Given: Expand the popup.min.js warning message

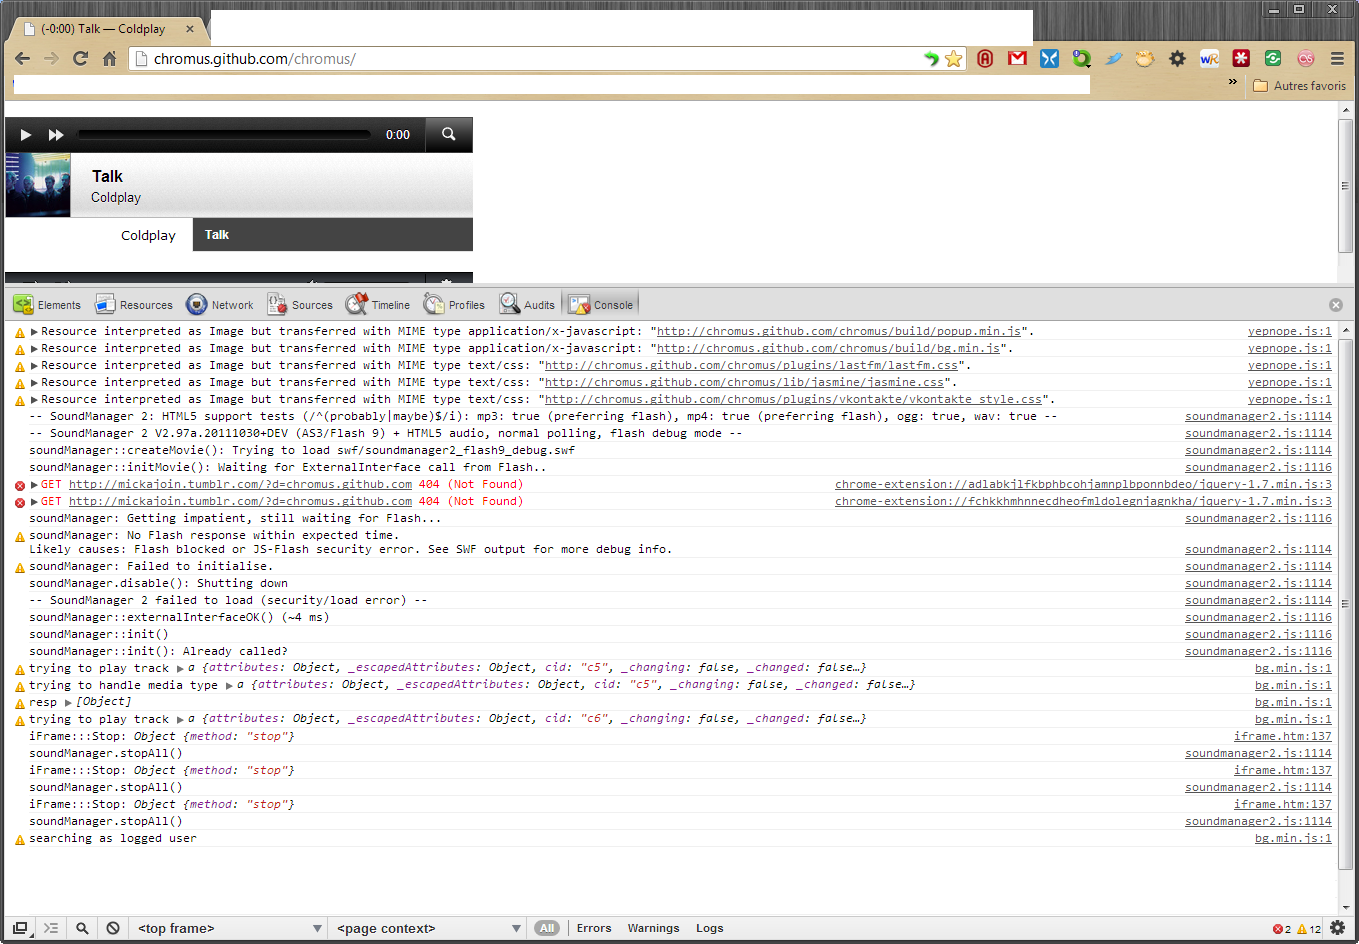Looking at the screenshot, I should (34, 331).
